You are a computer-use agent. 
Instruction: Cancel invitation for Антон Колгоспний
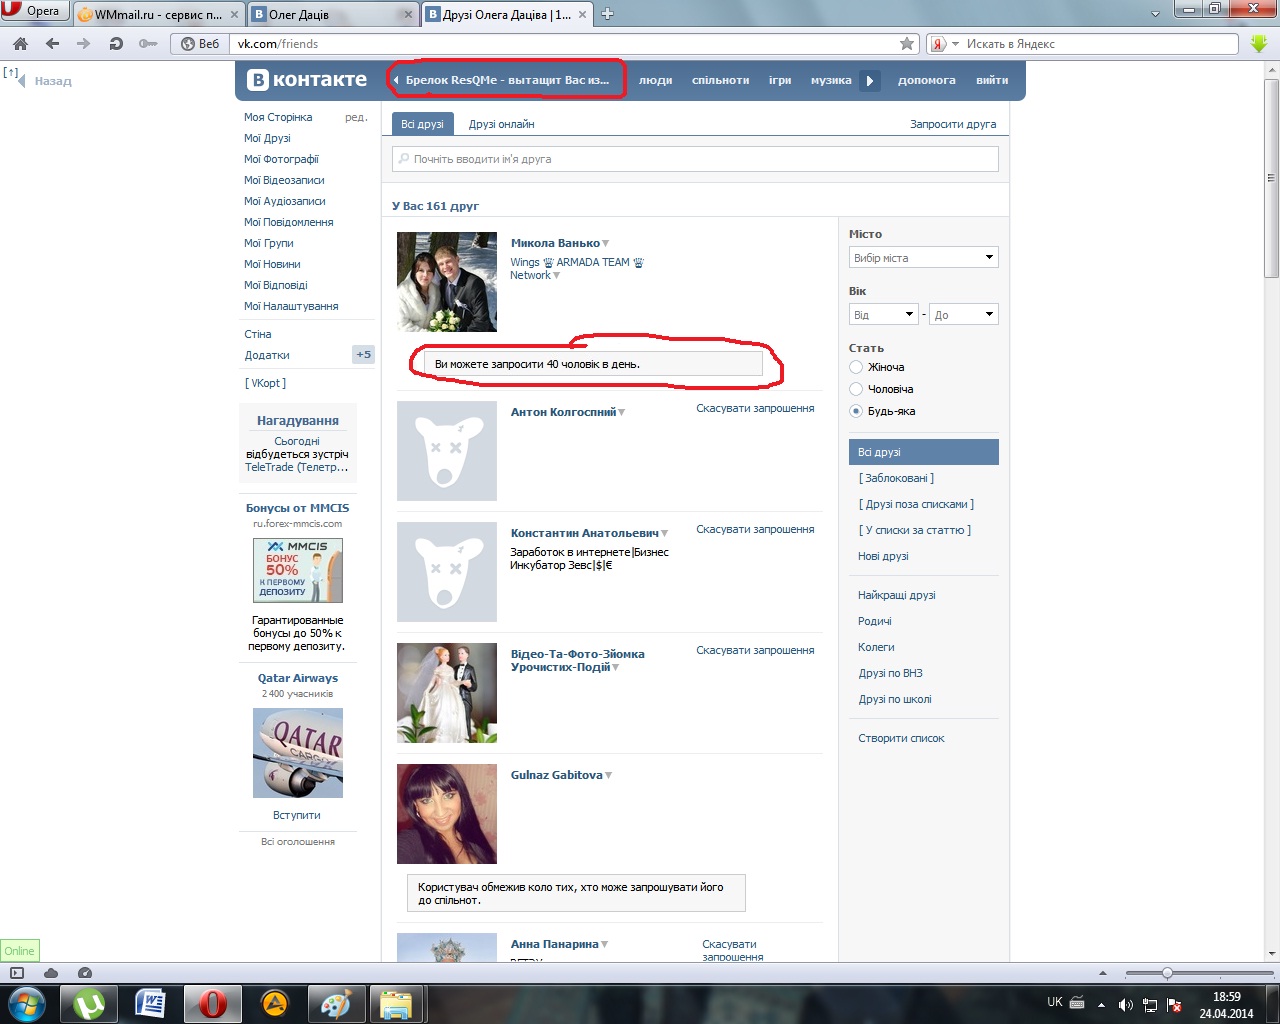coord(755,409)
